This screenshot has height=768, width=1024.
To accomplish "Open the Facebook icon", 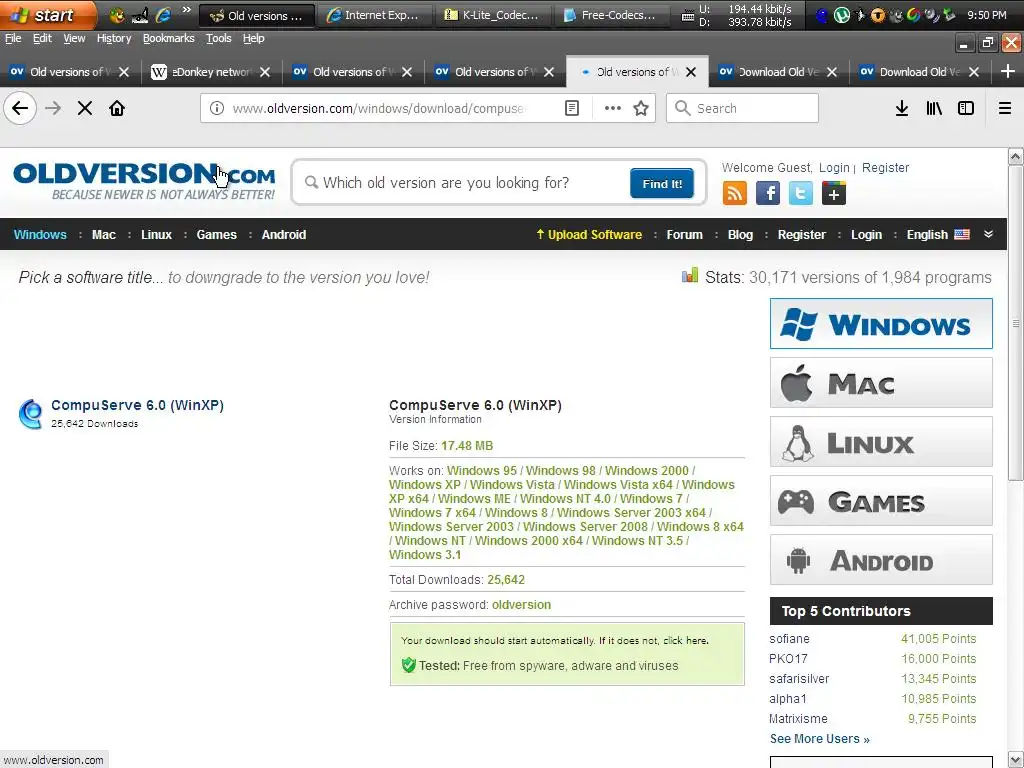I will click(x=768, y=193).
